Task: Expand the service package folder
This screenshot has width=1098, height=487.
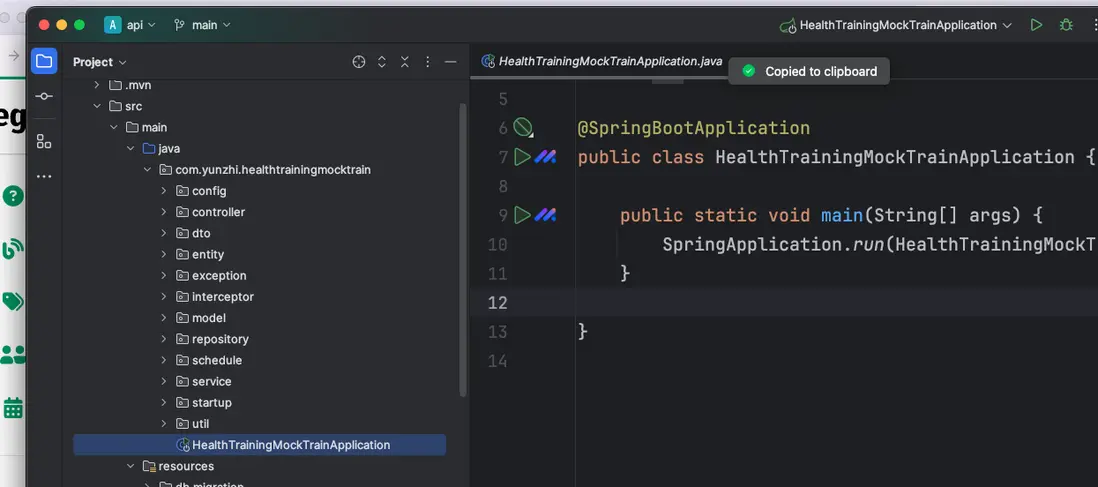Action: point(164,381)
